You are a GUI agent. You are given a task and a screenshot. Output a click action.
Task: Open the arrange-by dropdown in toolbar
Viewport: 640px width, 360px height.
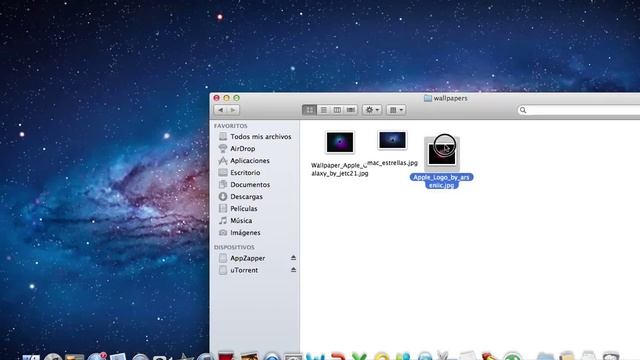(396, 110)
